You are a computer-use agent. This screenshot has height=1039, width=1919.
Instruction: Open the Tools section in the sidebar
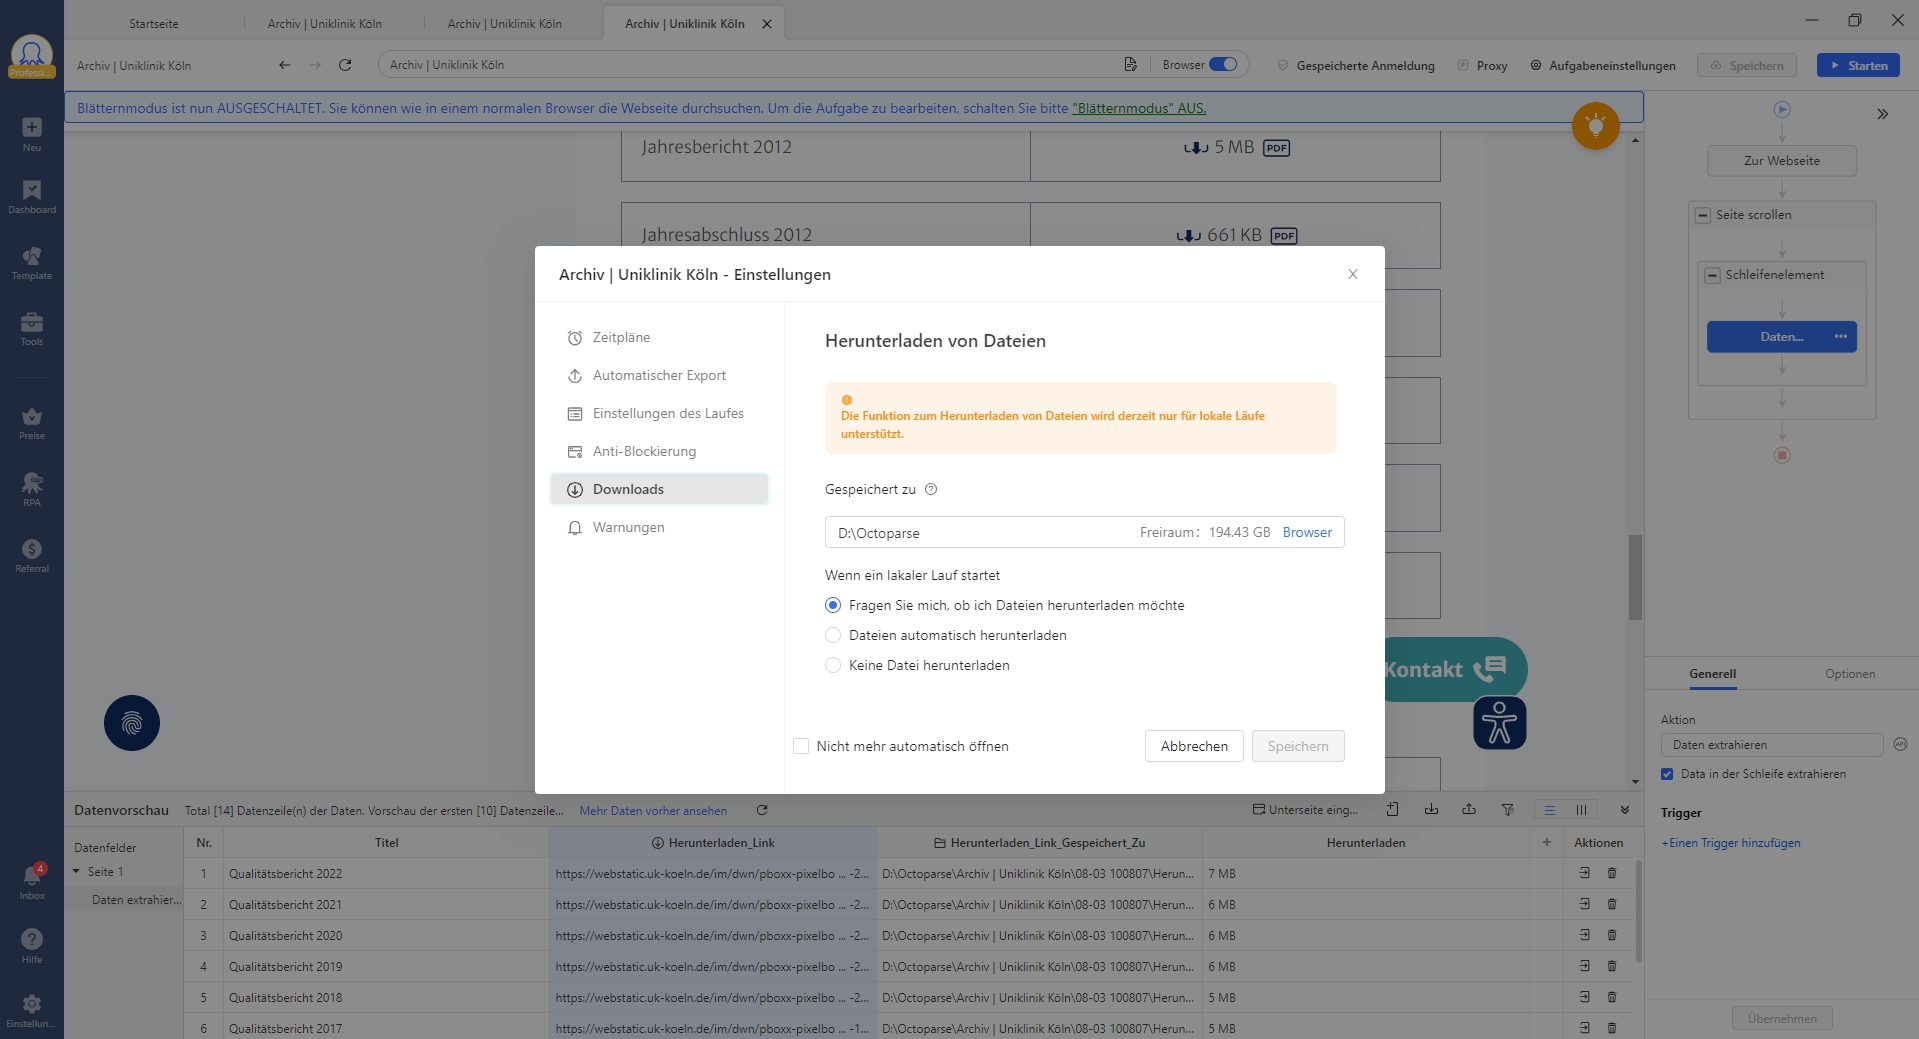coord(32,329)
